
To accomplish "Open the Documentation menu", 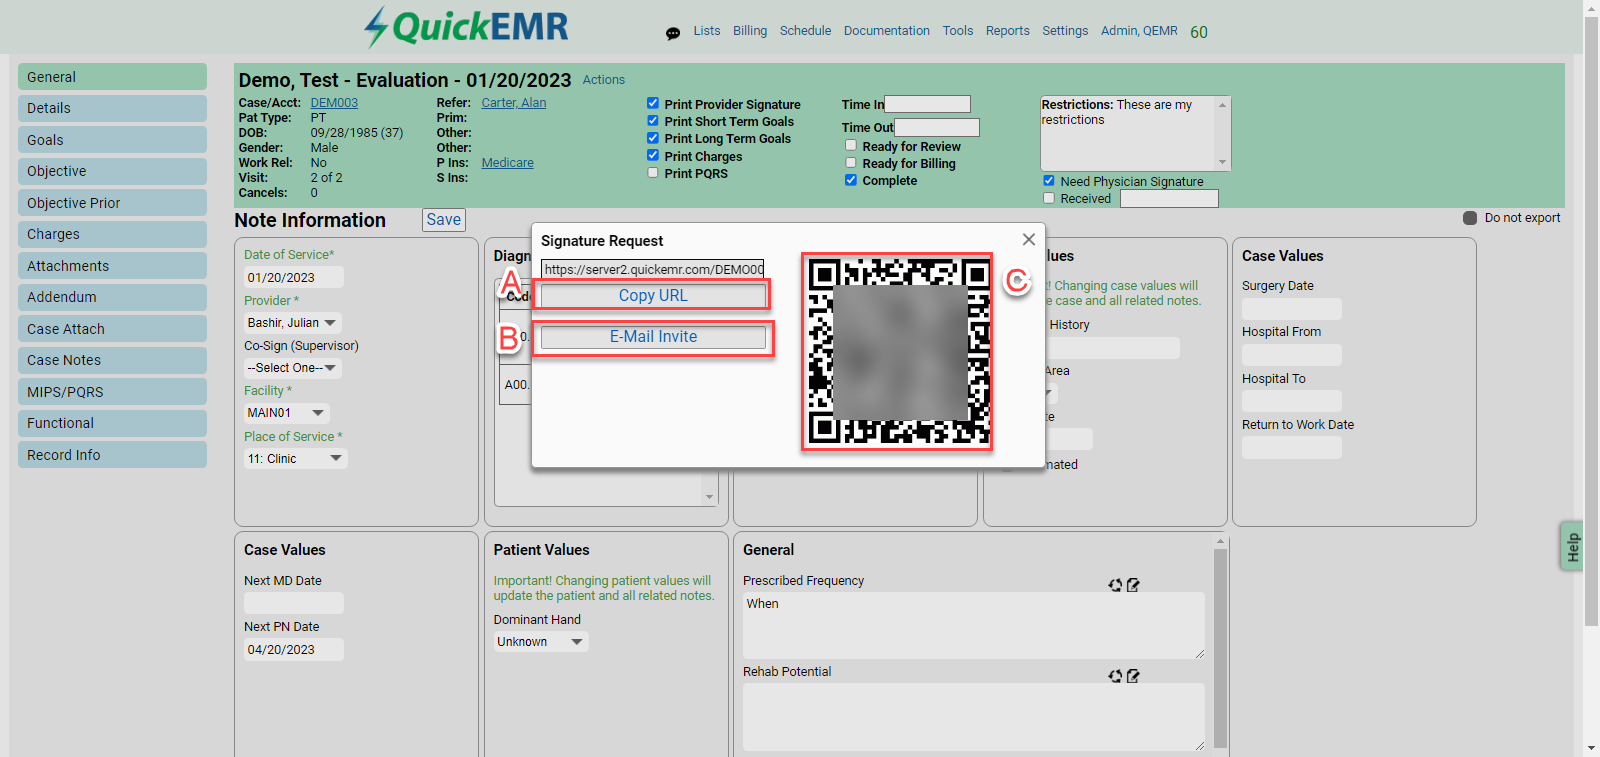I will coord(887,31).
